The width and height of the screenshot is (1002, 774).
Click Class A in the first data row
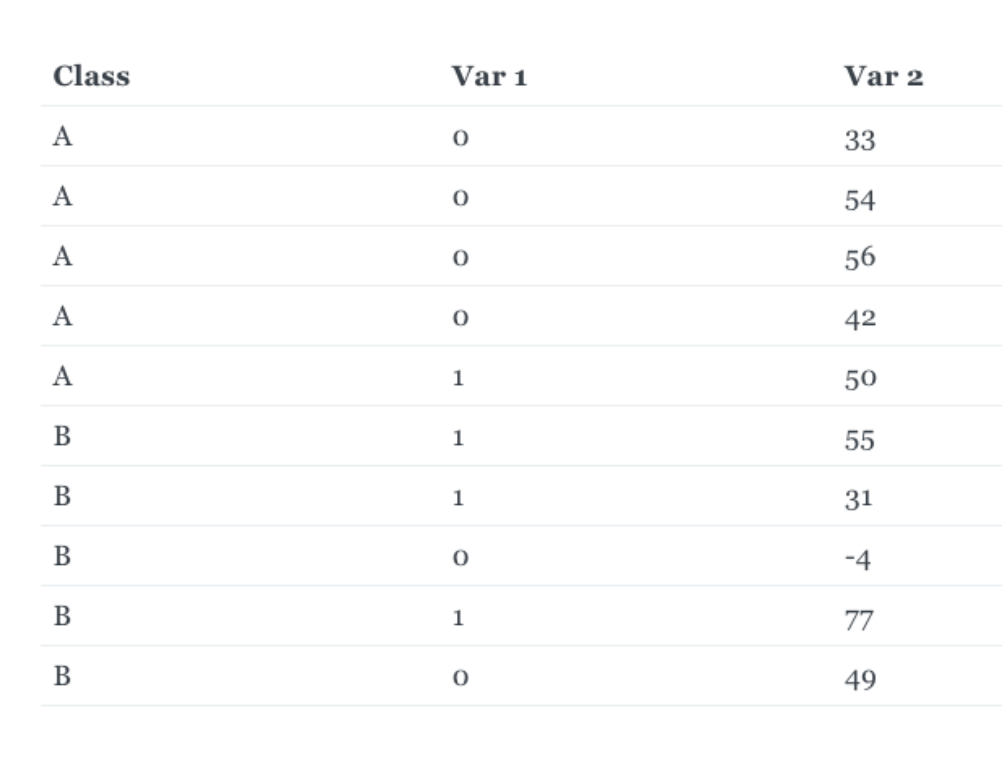(x=63, y=136)
